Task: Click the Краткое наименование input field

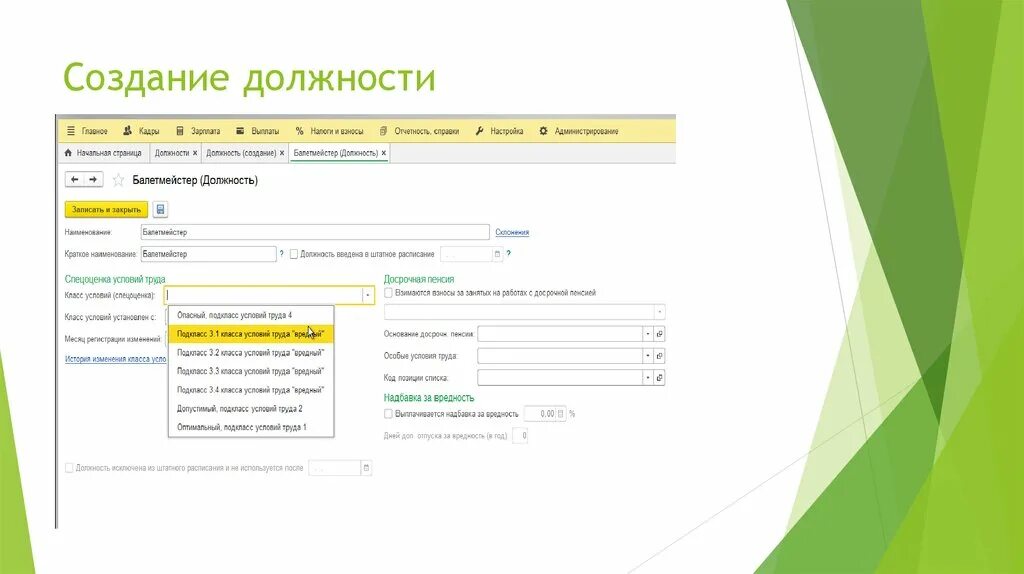Action: tap(208, 254)
